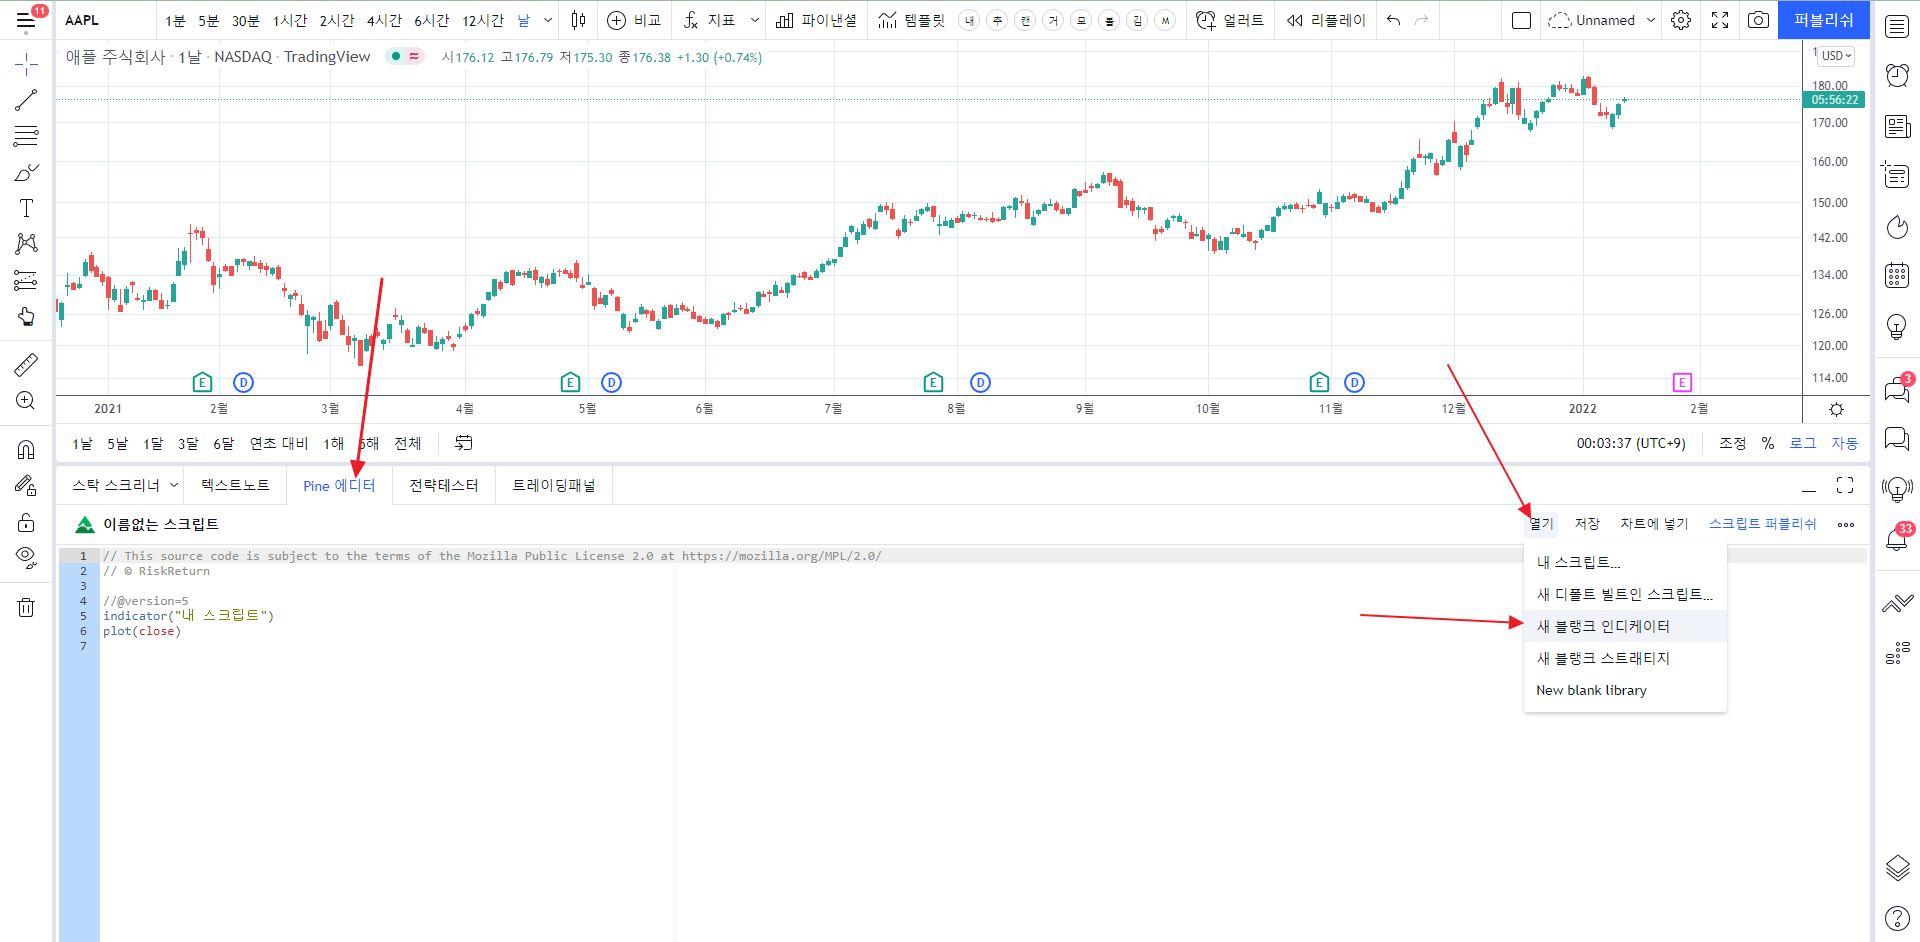The height and width of the screenshot is (942, 1920).
Task: Choose 새 블랭크 스트래티지 menu item
Action: pos(1625,658)
